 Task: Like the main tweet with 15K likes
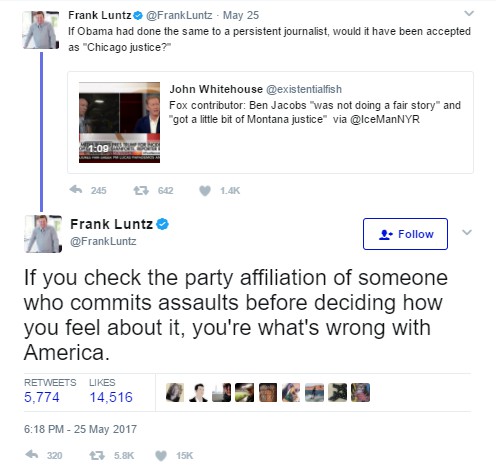161,455
